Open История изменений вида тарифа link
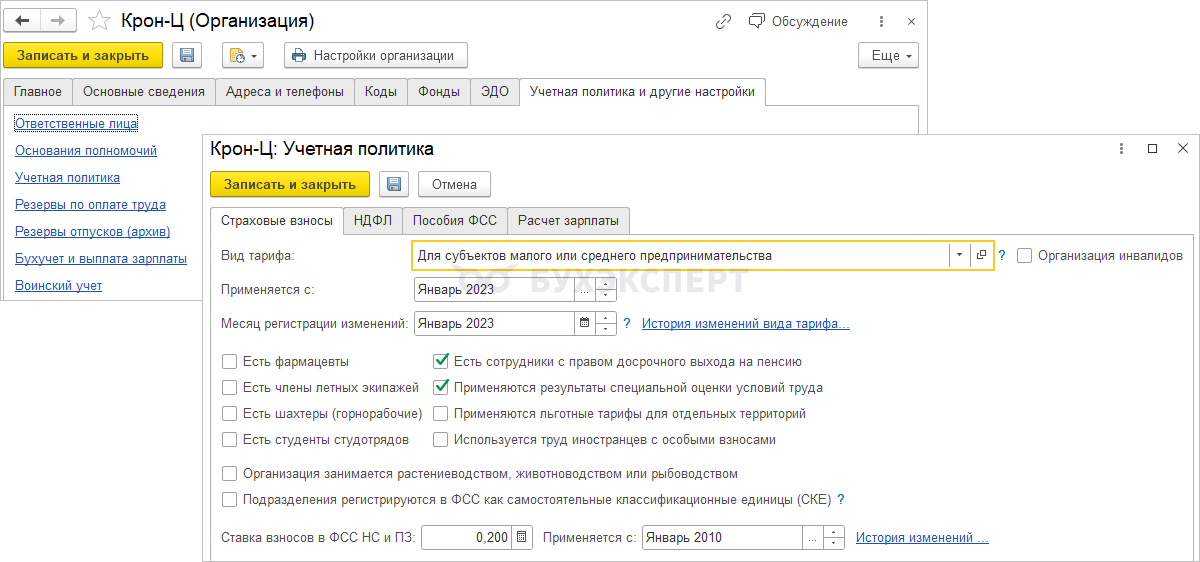 (745, 323)
